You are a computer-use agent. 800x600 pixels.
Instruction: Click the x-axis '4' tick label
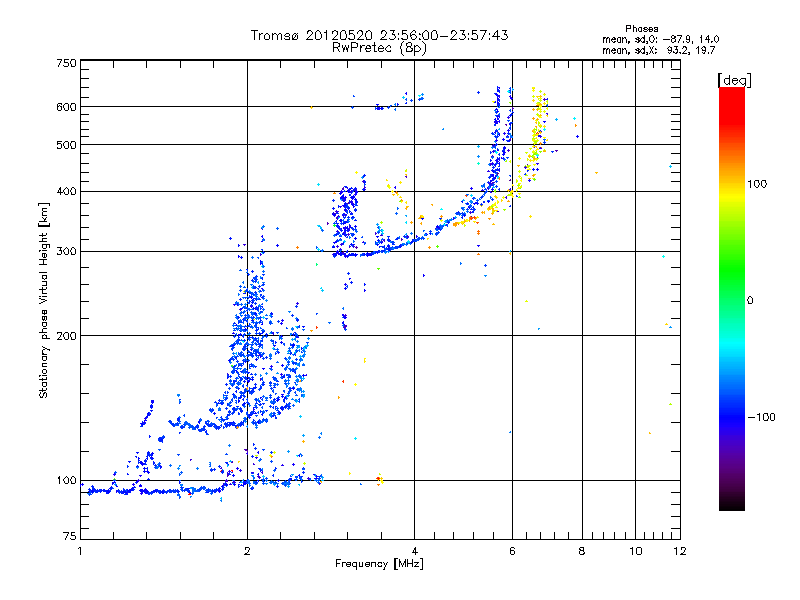point(414,551)
